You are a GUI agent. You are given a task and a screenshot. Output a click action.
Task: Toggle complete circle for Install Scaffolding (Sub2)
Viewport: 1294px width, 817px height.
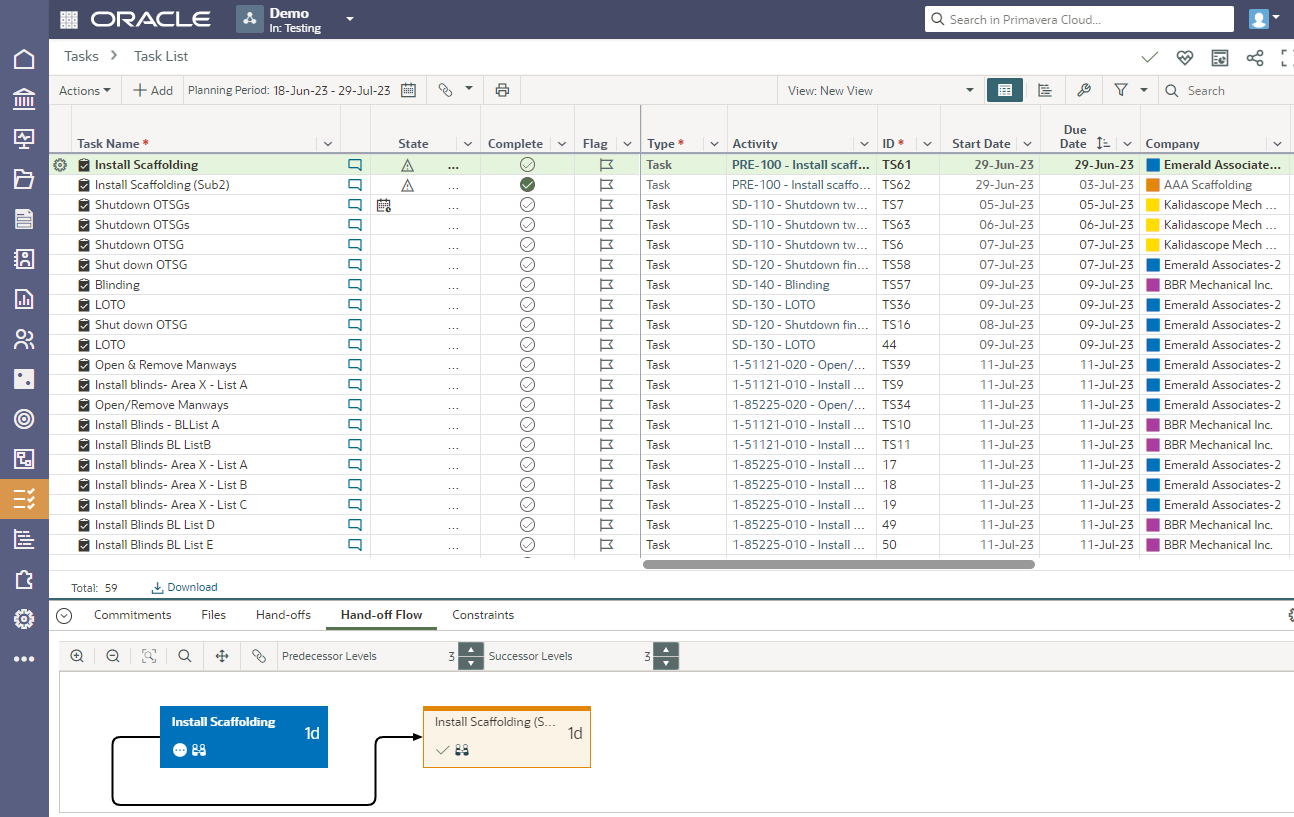[527, 185]
